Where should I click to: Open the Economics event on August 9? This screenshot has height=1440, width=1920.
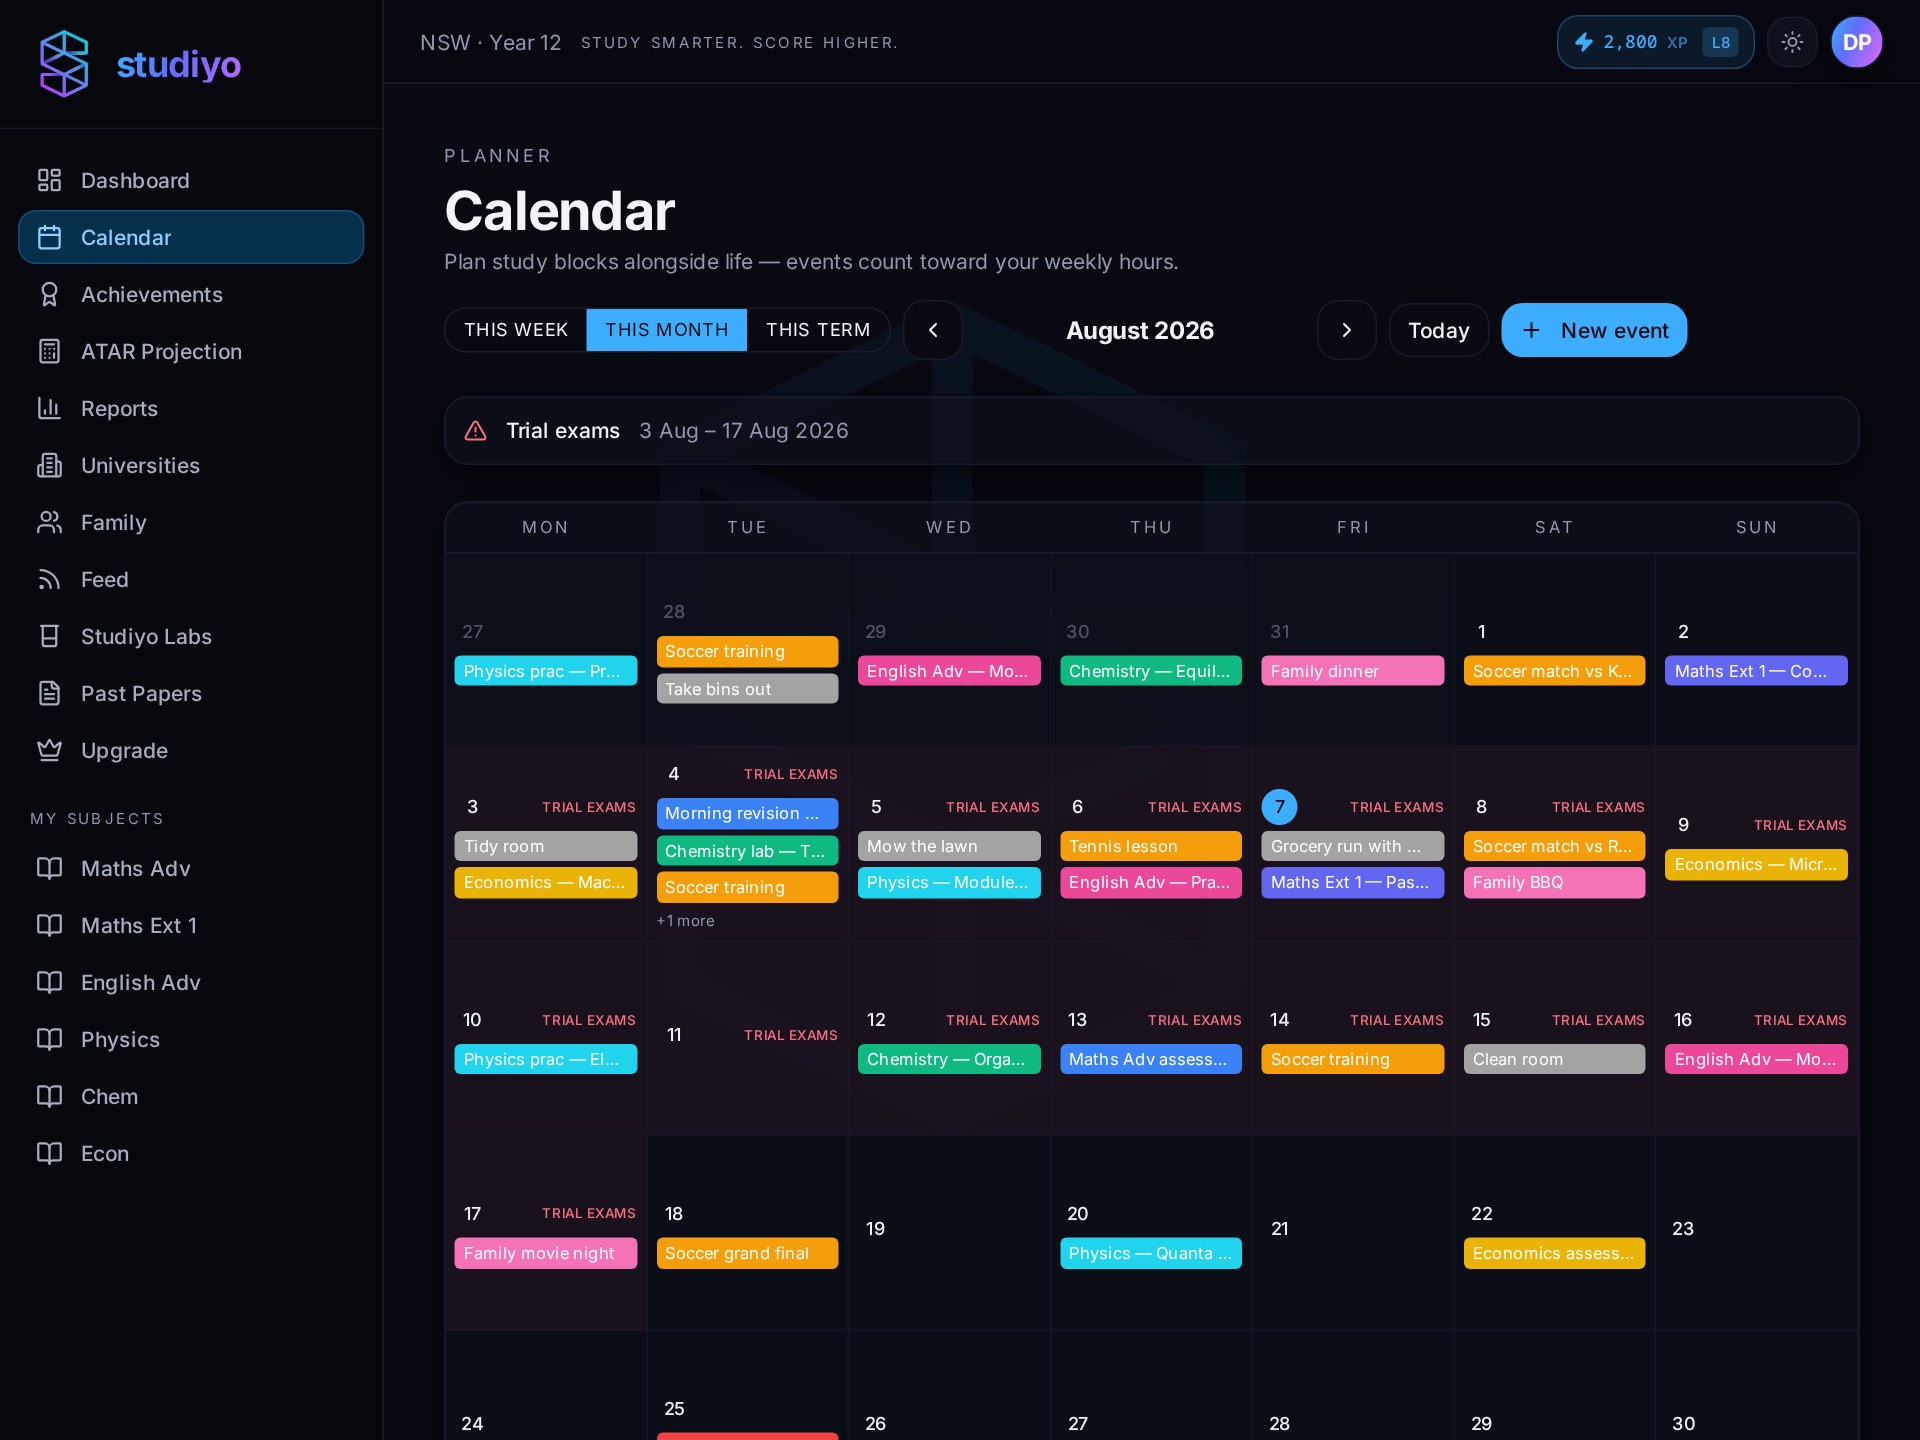click(1756, 864)
